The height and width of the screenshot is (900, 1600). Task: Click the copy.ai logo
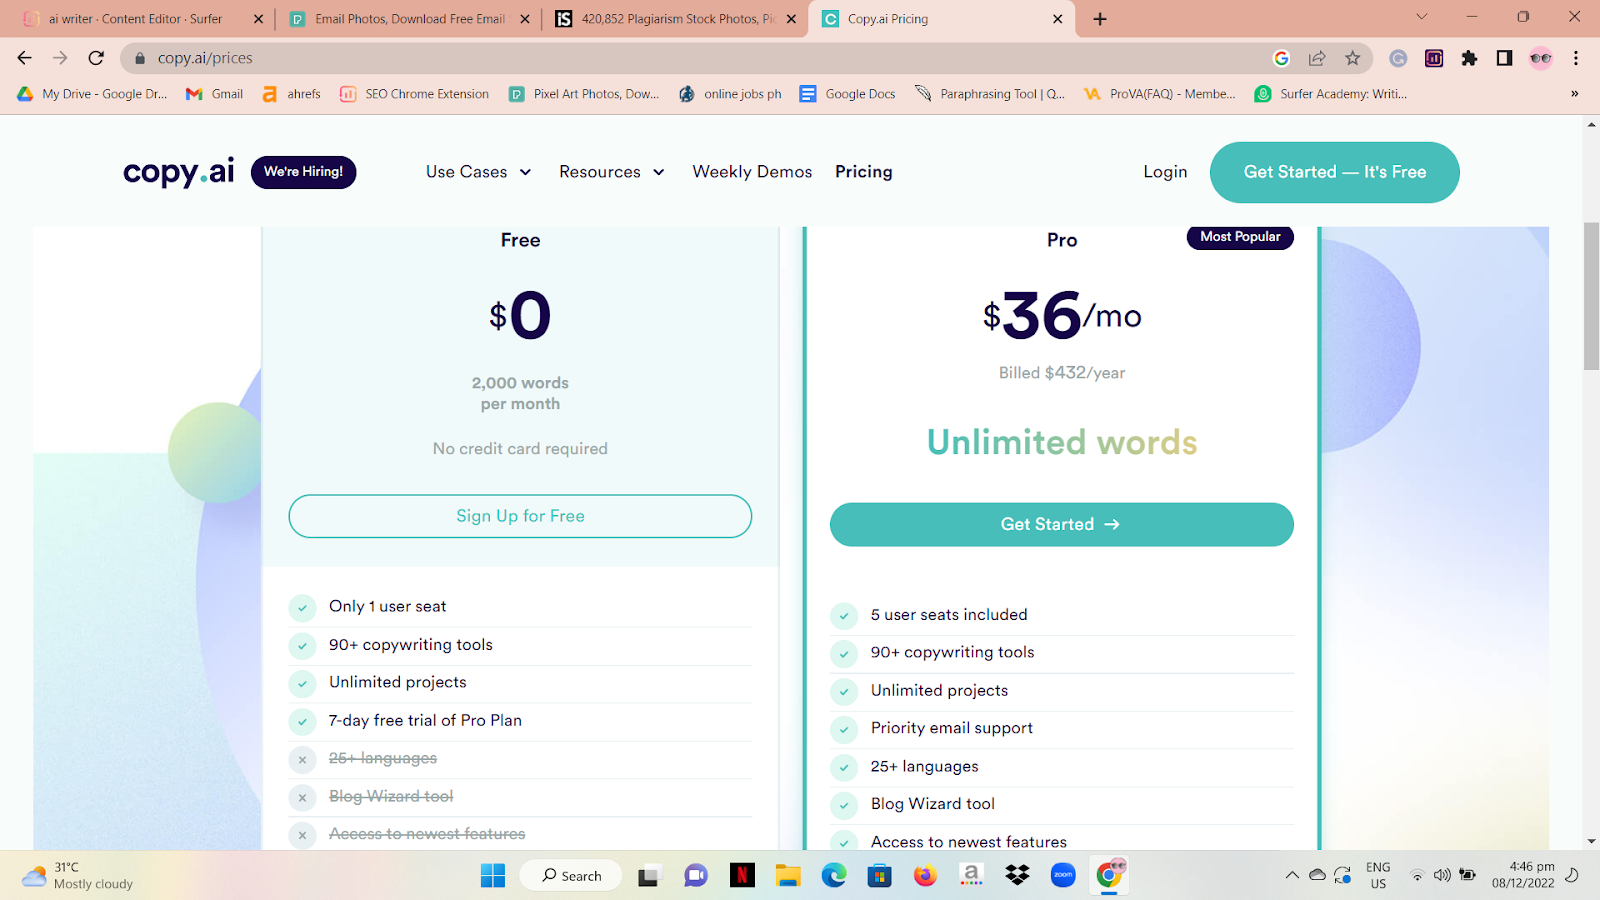(179, 172)
